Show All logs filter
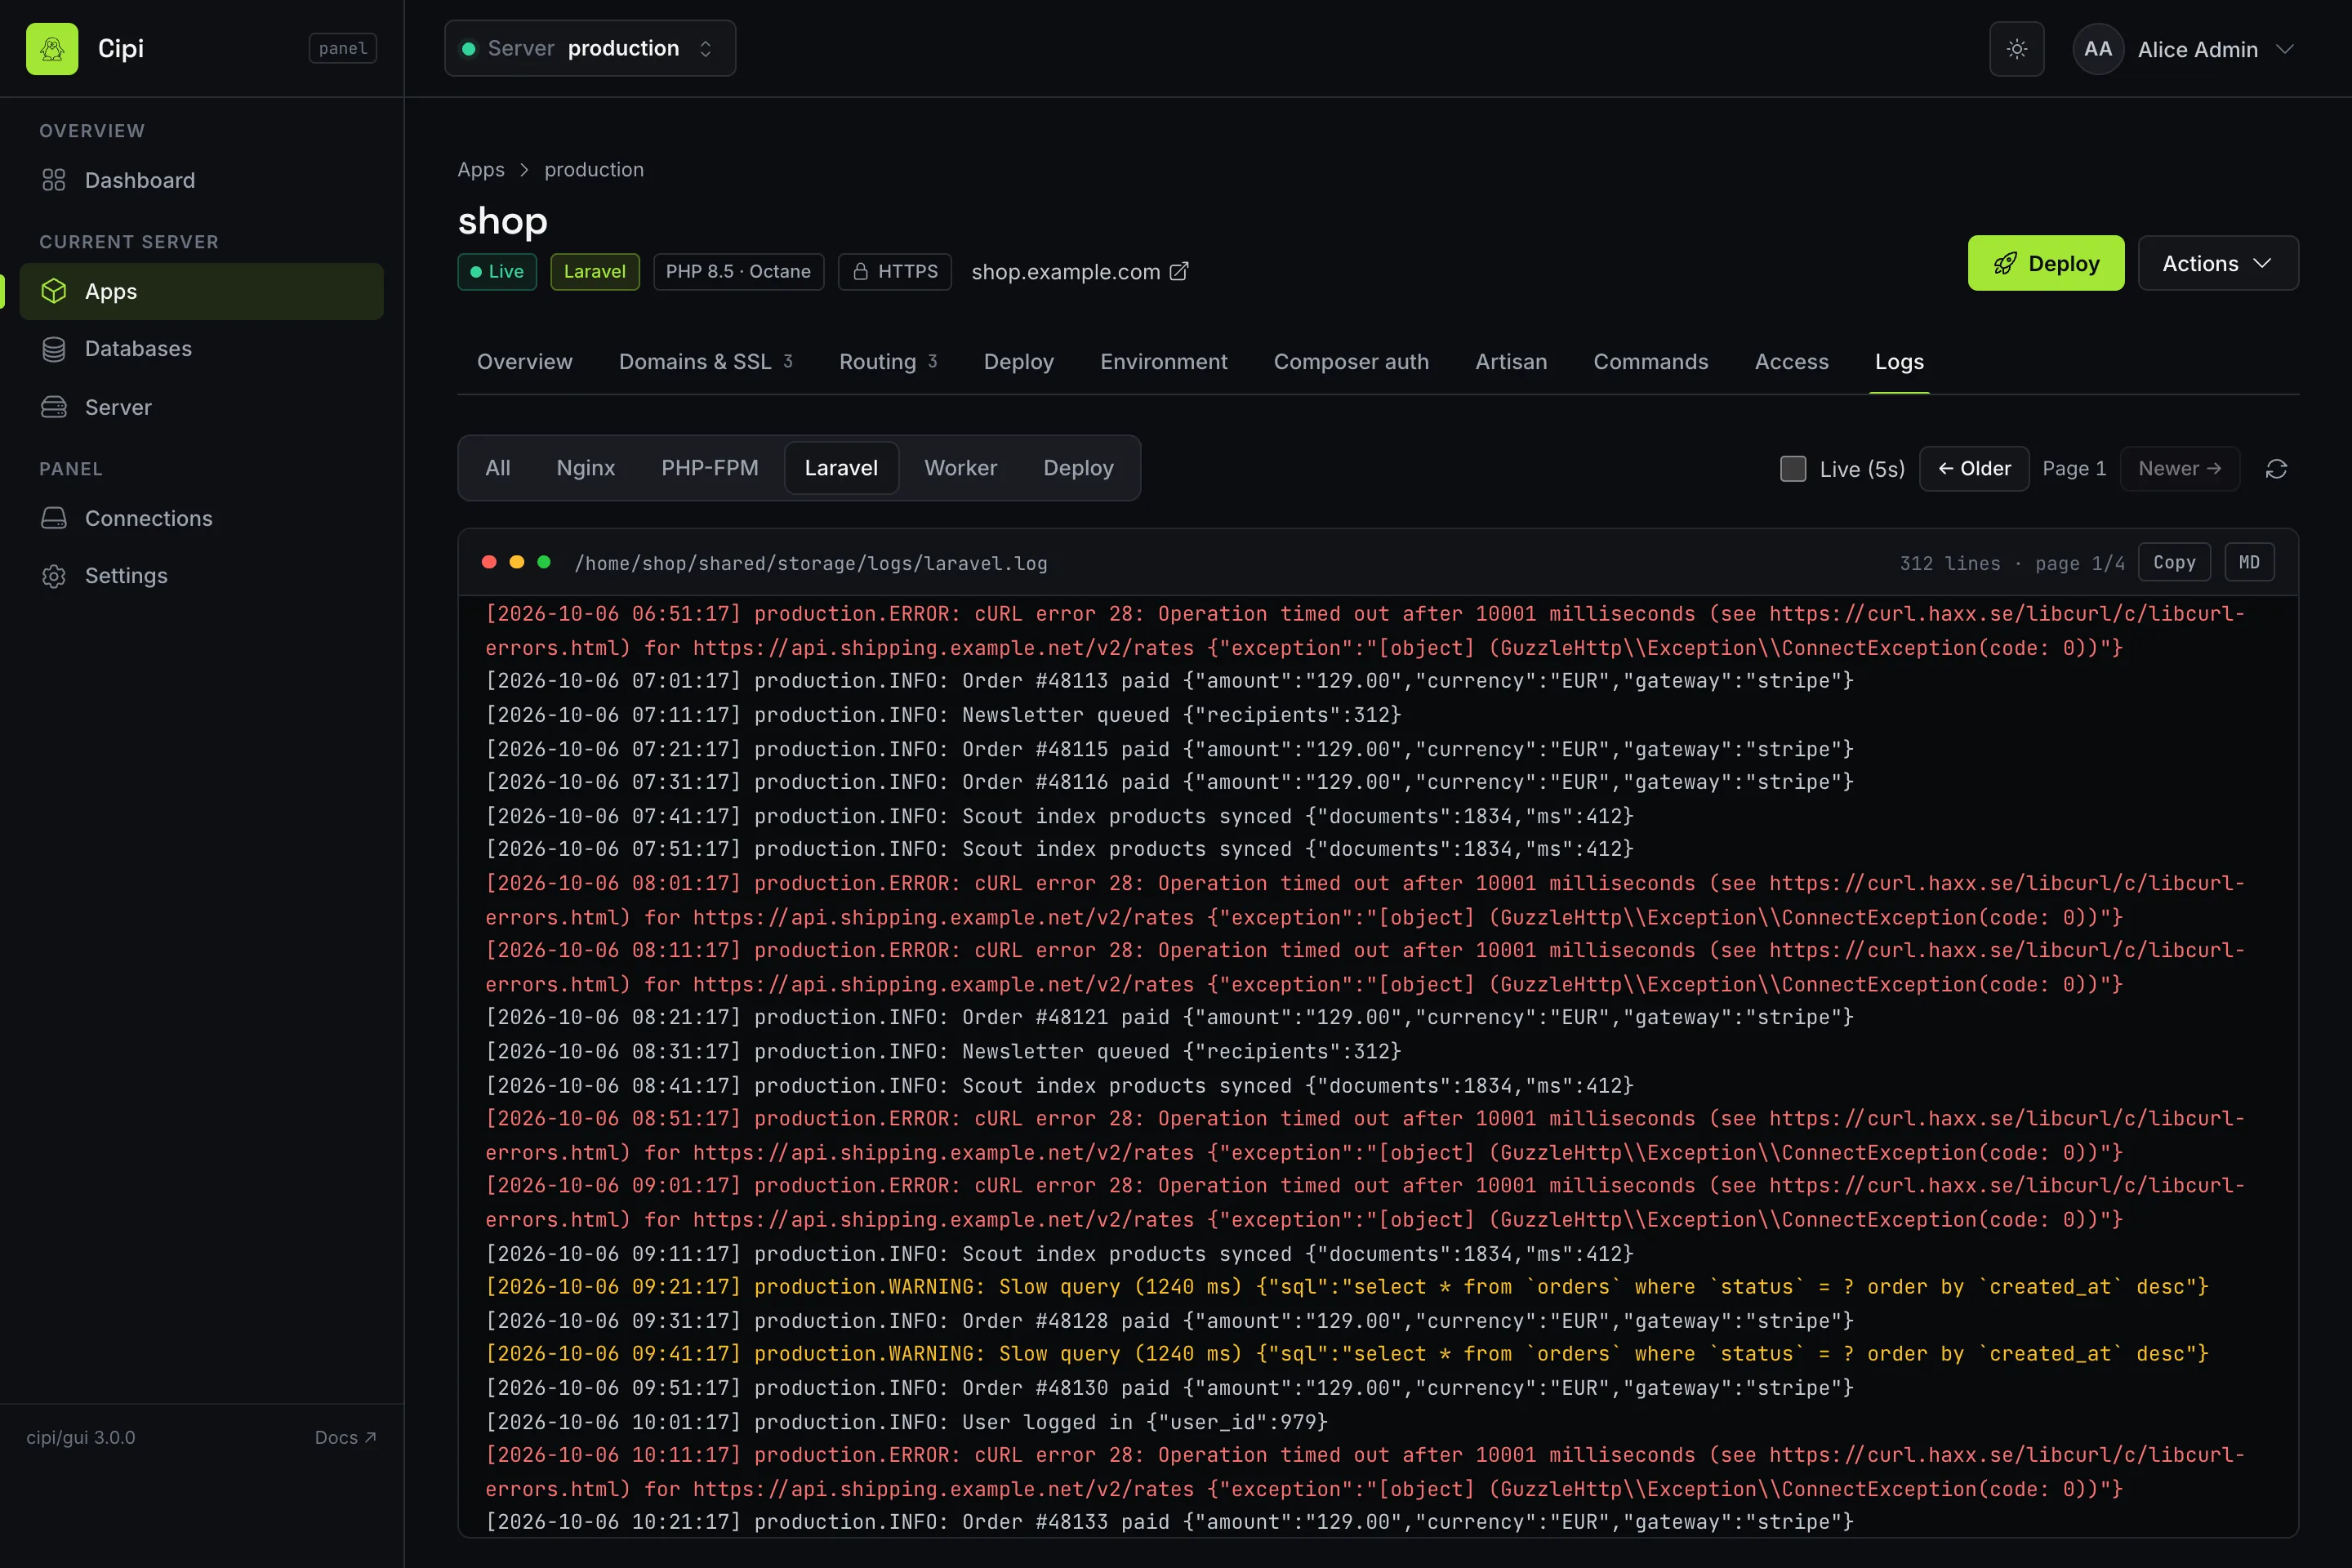Image resolution: width=2352 pixels, height=1568 pixels. [498, 468]
